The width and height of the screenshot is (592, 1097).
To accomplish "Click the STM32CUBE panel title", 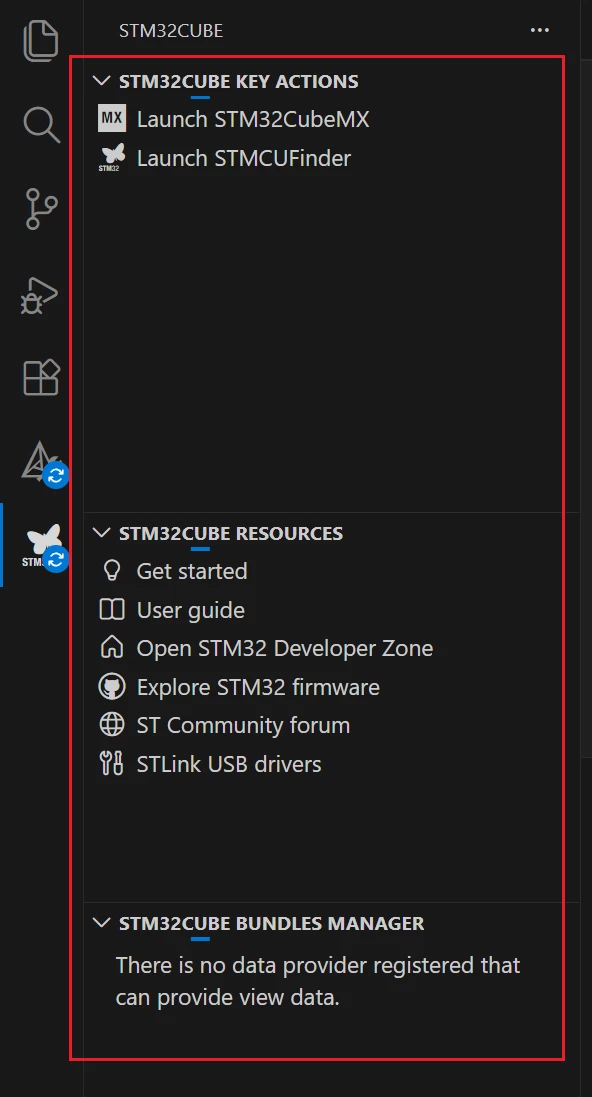I will (171, 31).
